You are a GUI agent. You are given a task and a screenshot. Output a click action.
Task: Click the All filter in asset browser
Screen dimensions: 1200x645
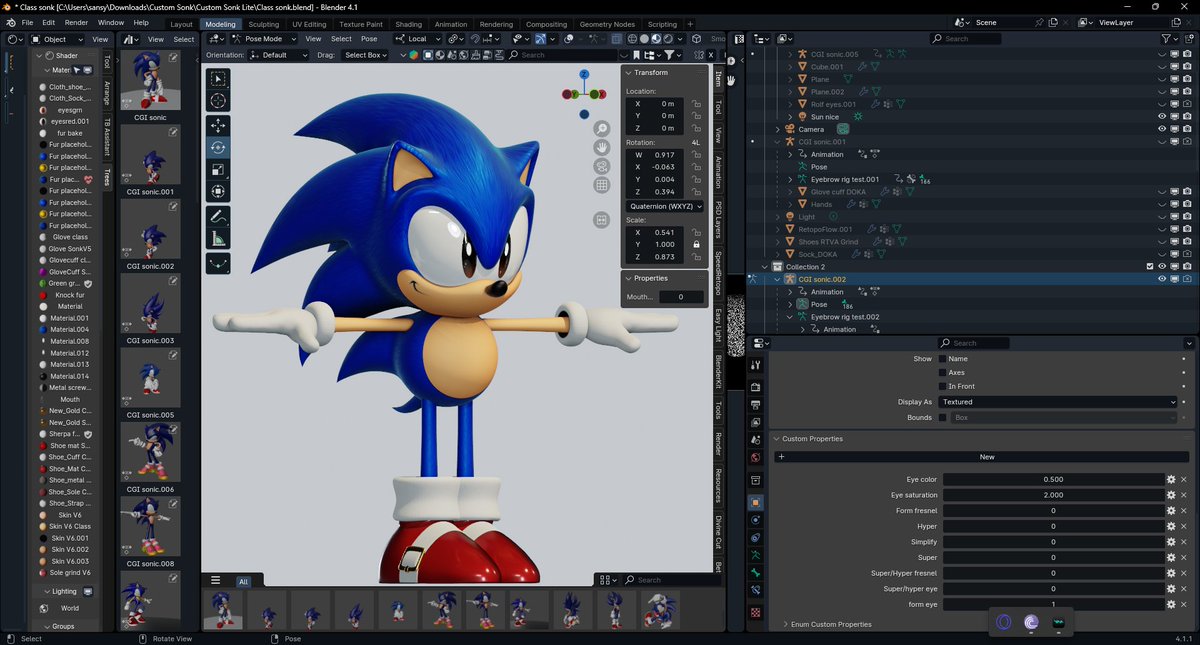[243, 581]
